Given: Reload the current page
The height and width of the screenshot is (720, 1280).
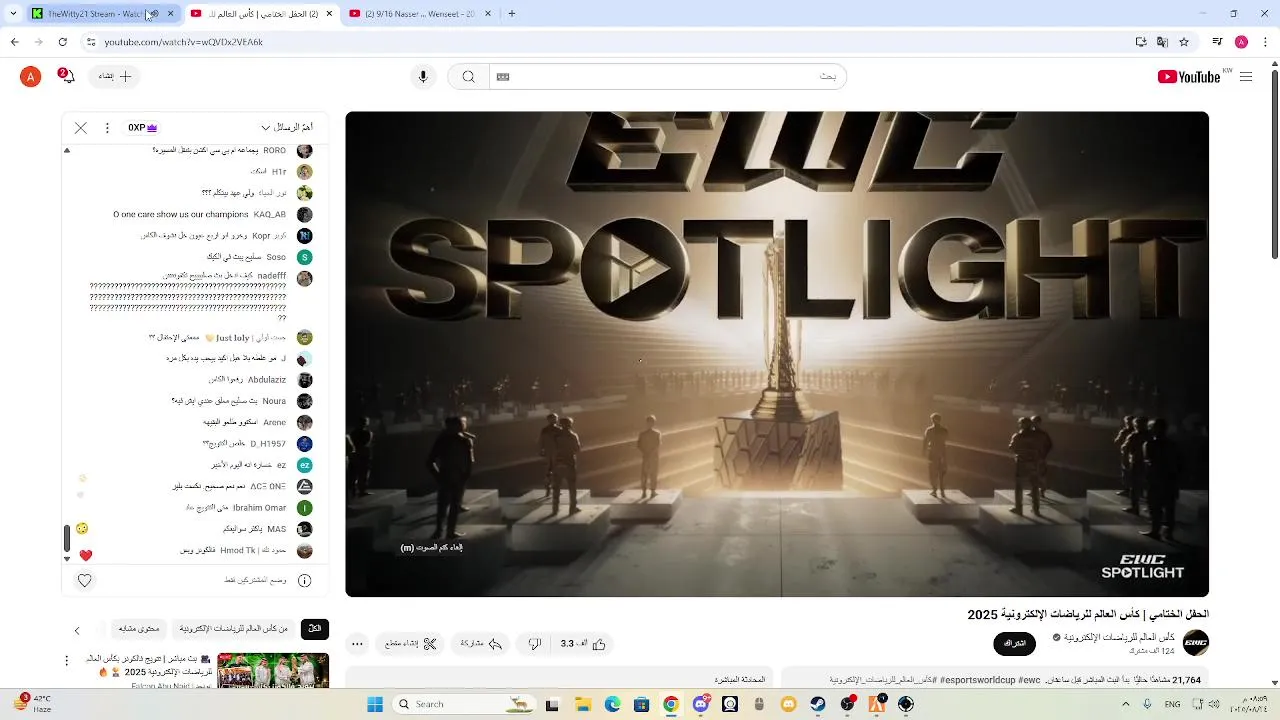Looking at the screenshot, I should (62, 42).
